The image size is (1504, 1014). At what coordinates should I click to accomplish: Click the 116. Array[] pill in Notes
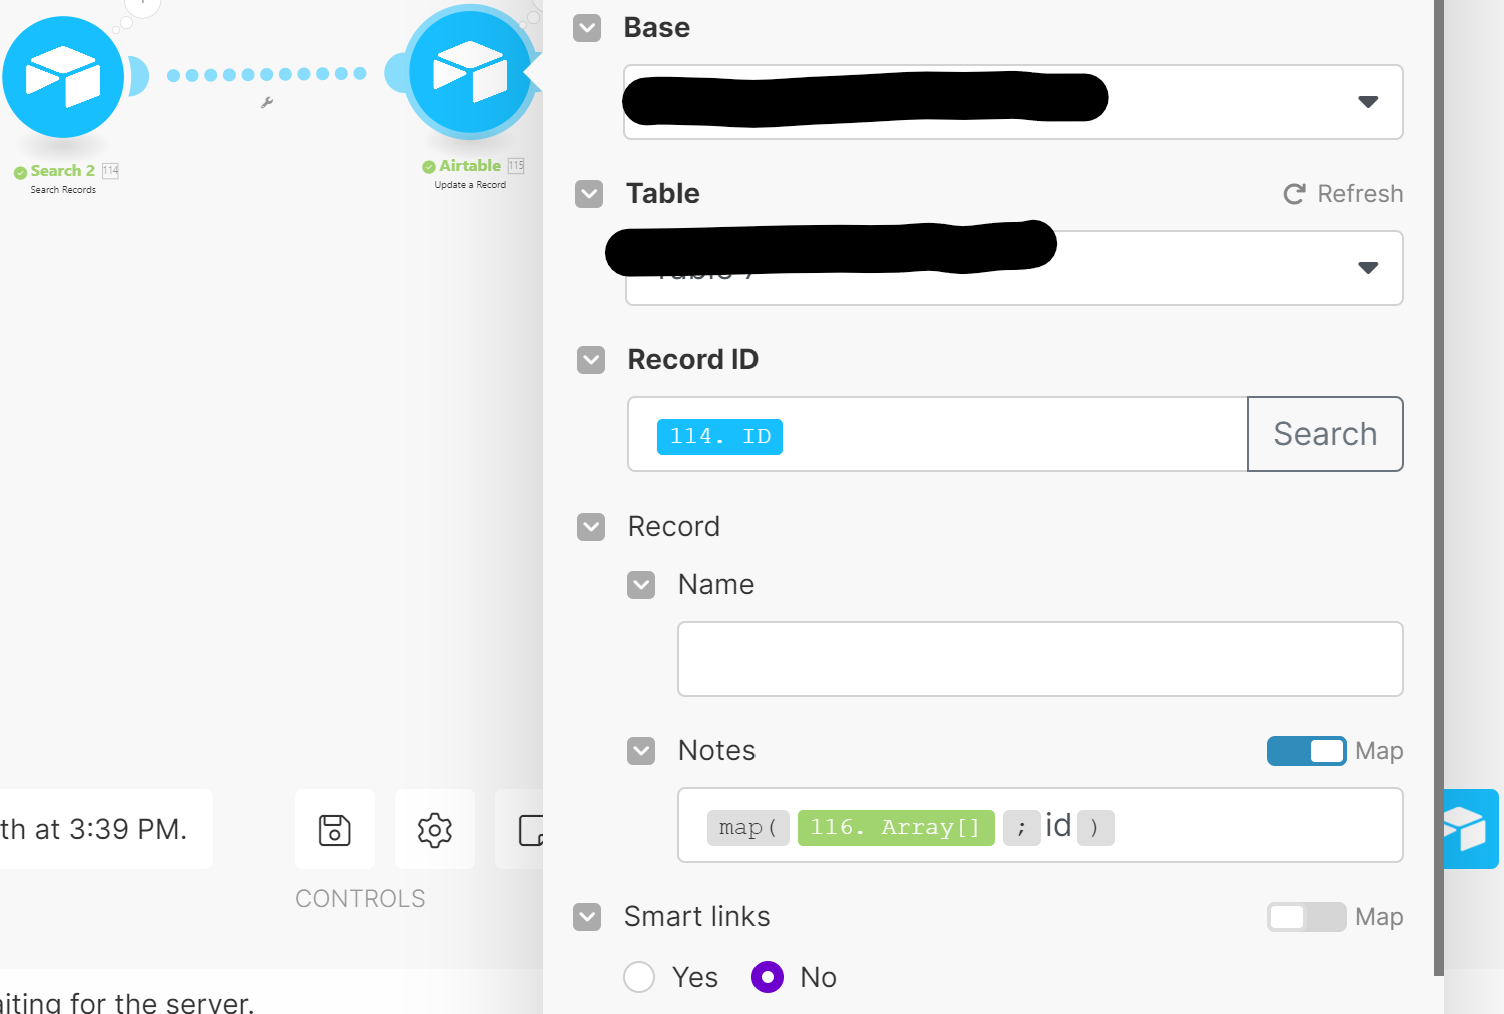click(896, 828)
